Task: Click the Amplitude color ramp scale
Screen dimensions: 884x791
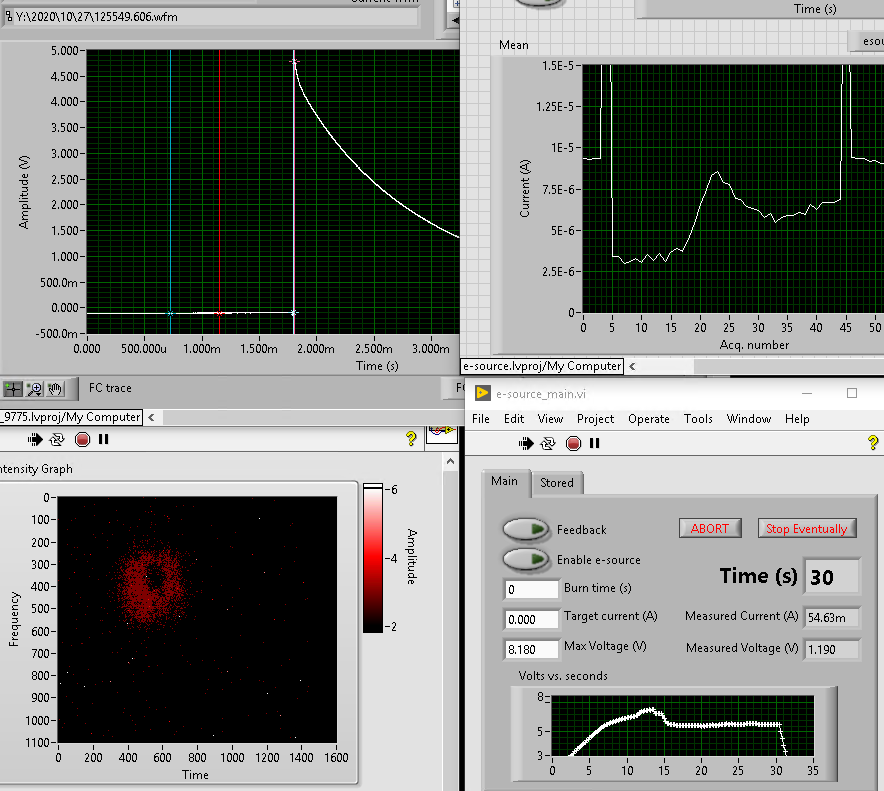Action: coord(372,557)
